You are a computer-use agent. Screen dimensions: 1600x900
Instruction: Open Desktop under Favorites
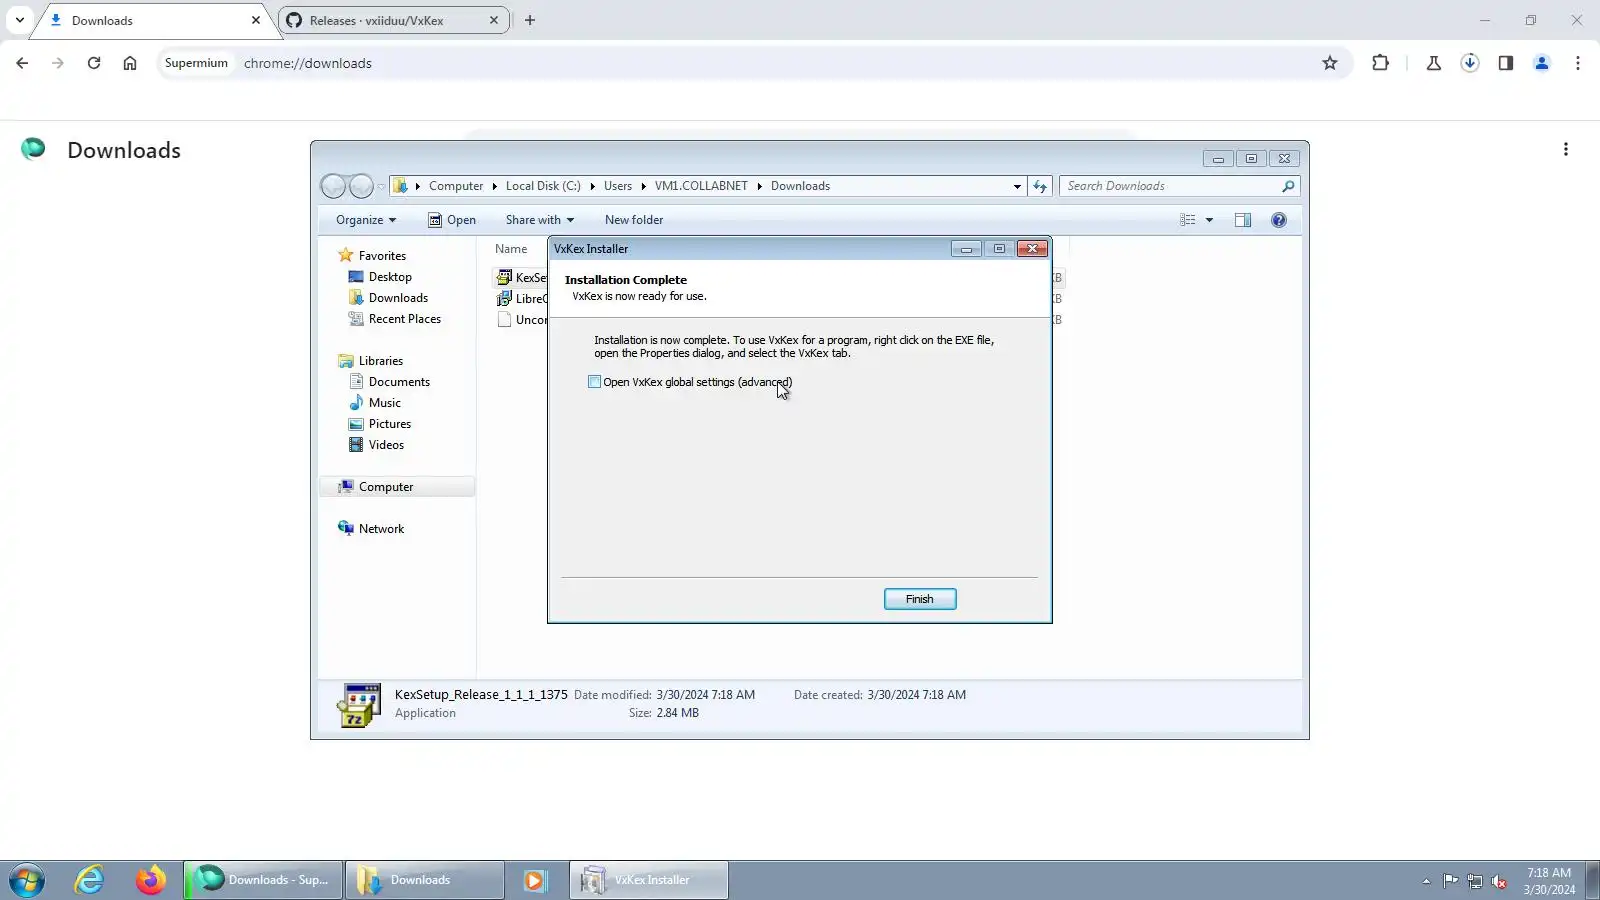pos(390,277)
